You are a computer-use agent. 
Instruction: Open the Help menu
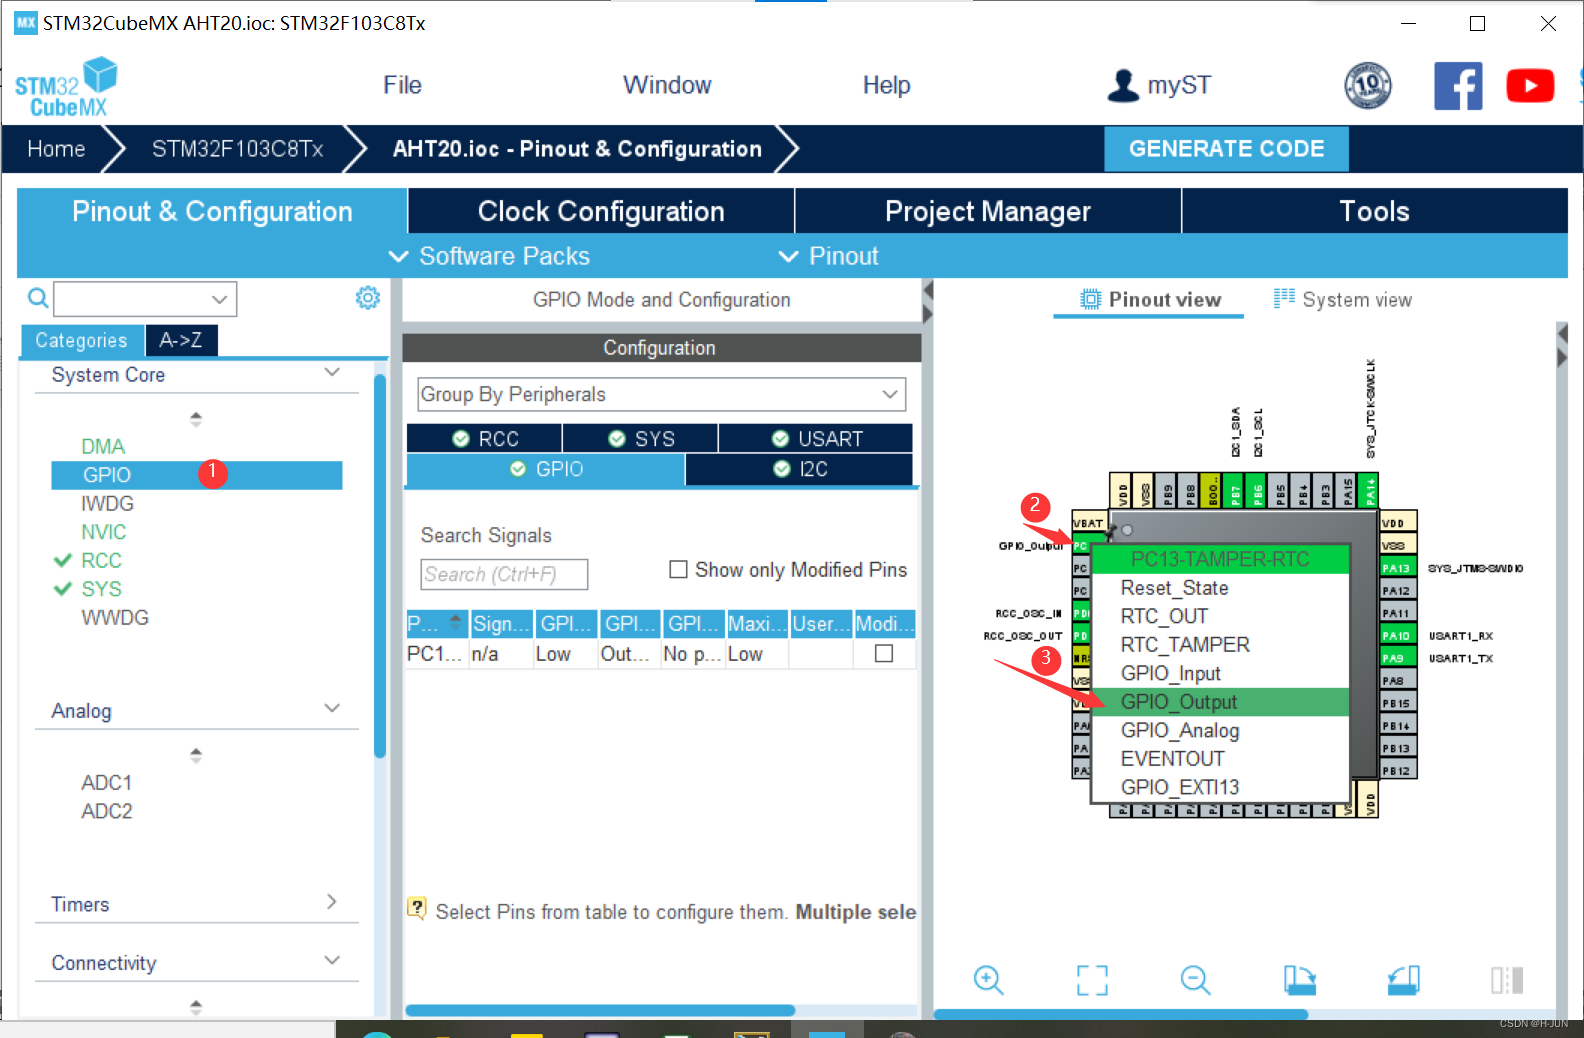886,85
